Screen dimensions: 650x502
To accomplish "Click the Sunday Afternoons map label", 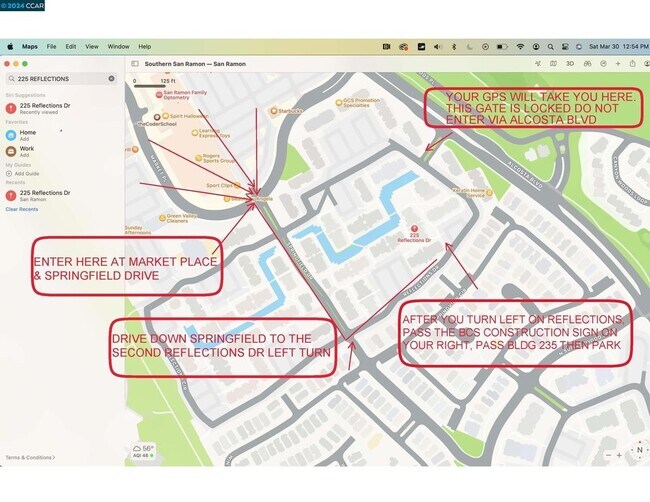I will 138,230.
